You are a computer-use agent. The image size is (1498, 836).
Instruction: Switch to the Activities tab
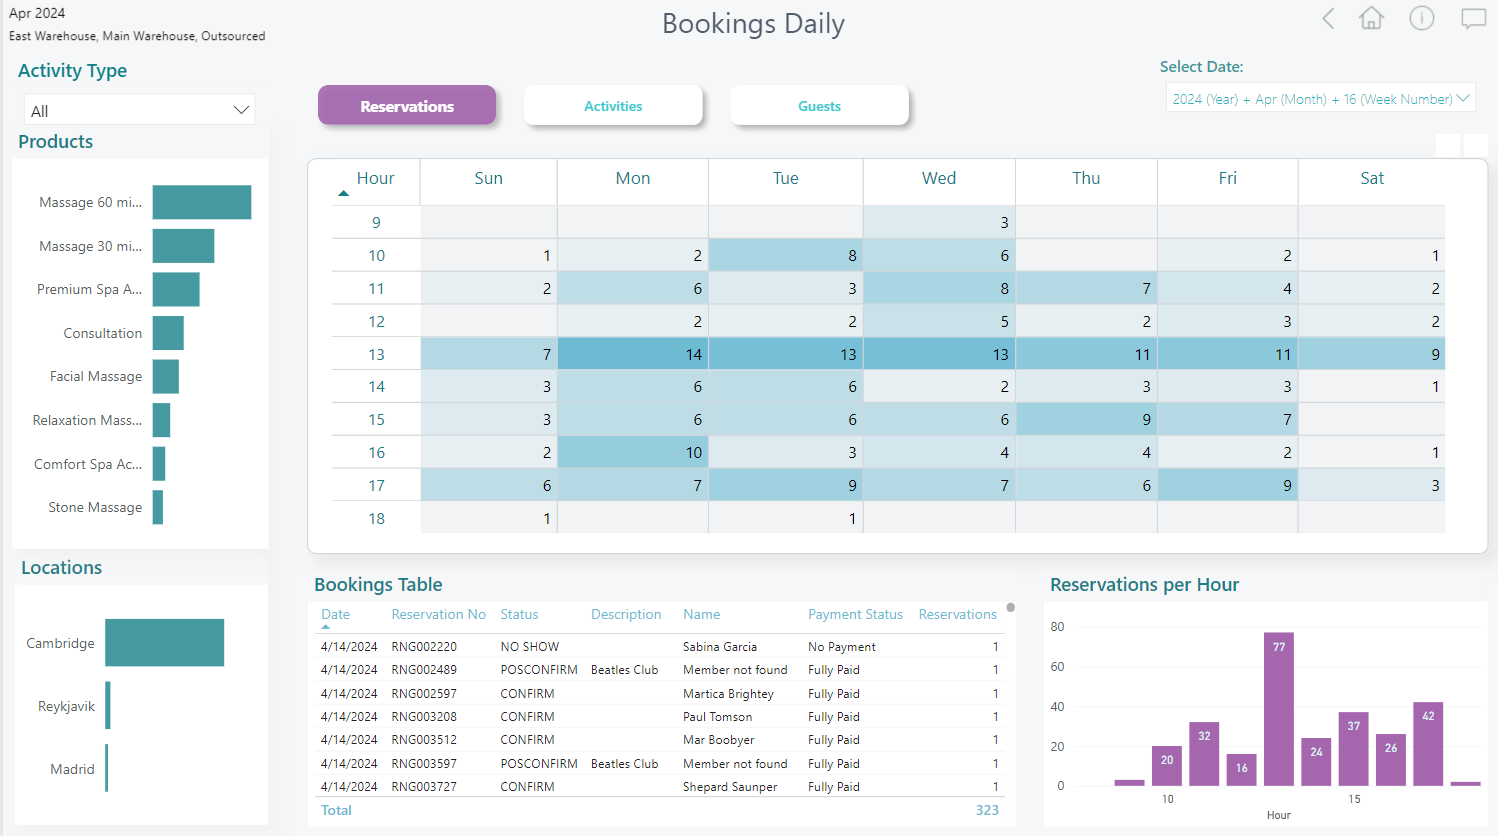(613, 106)
